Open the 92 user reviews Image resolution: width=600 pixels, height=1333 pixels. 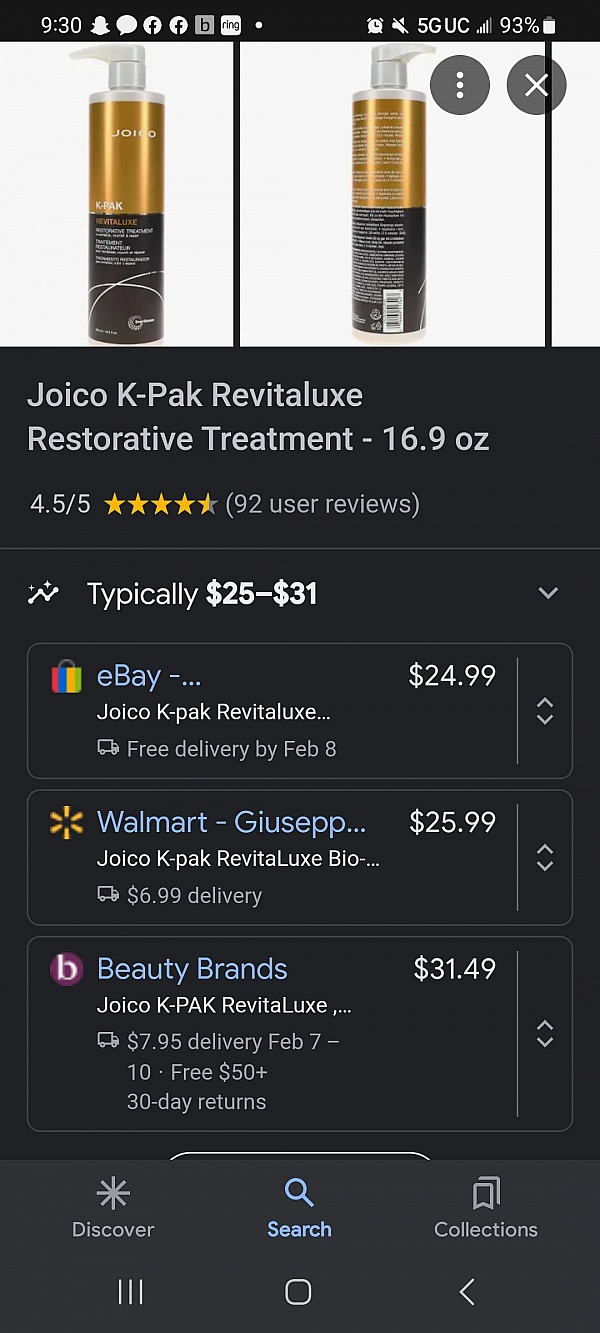tap(322, 504)
